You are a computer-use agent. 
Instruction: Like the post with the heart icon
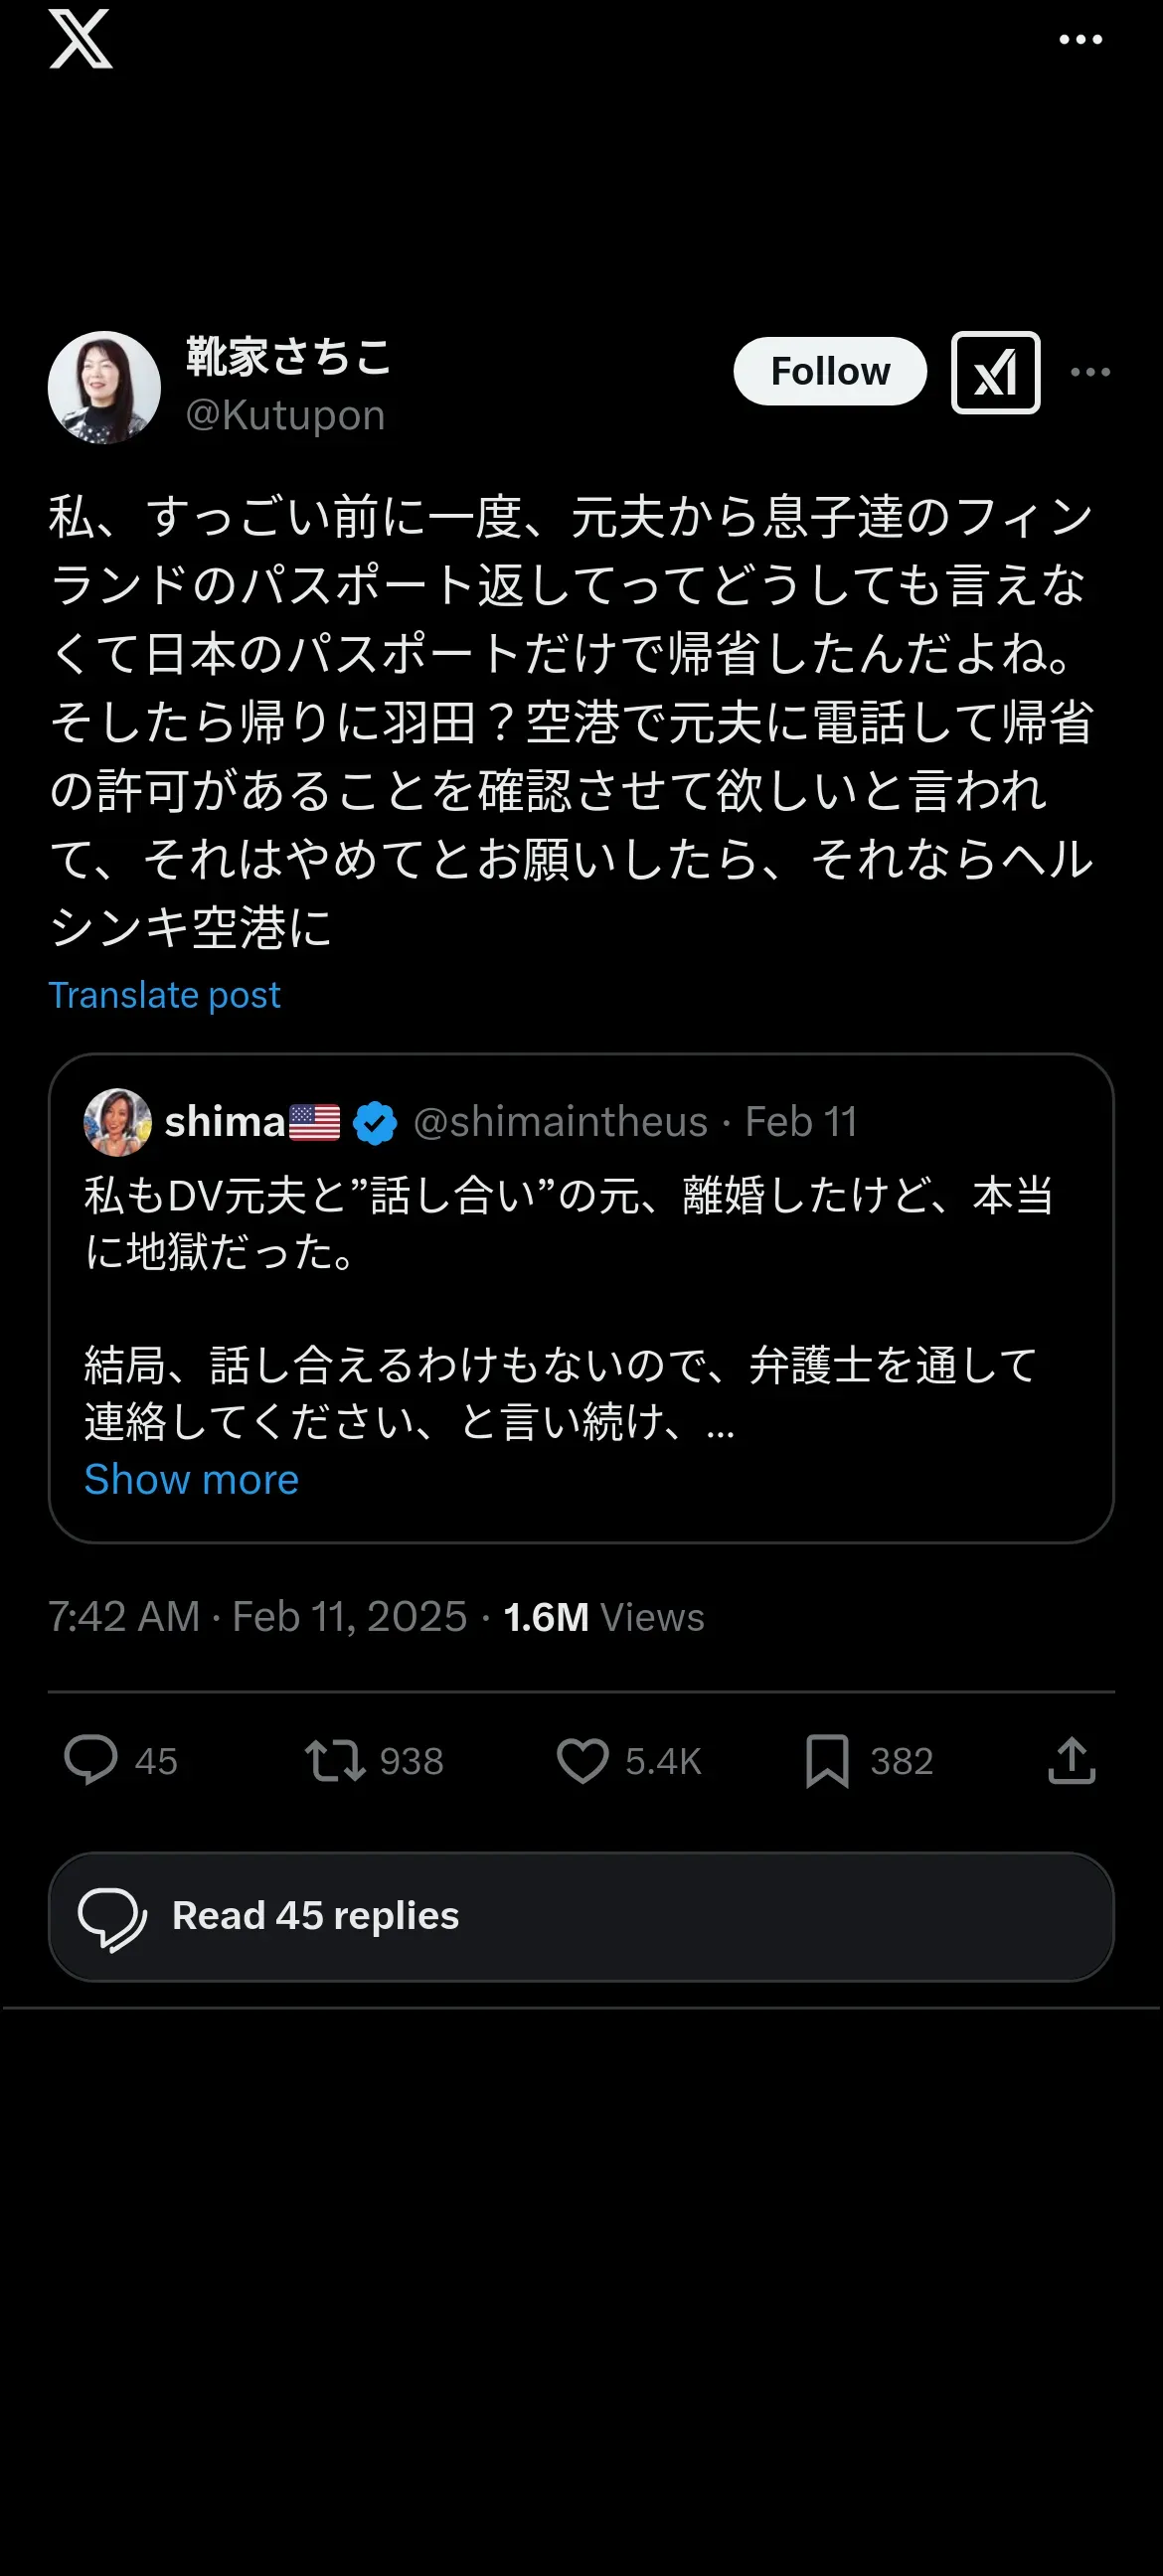coord(582,1760)
